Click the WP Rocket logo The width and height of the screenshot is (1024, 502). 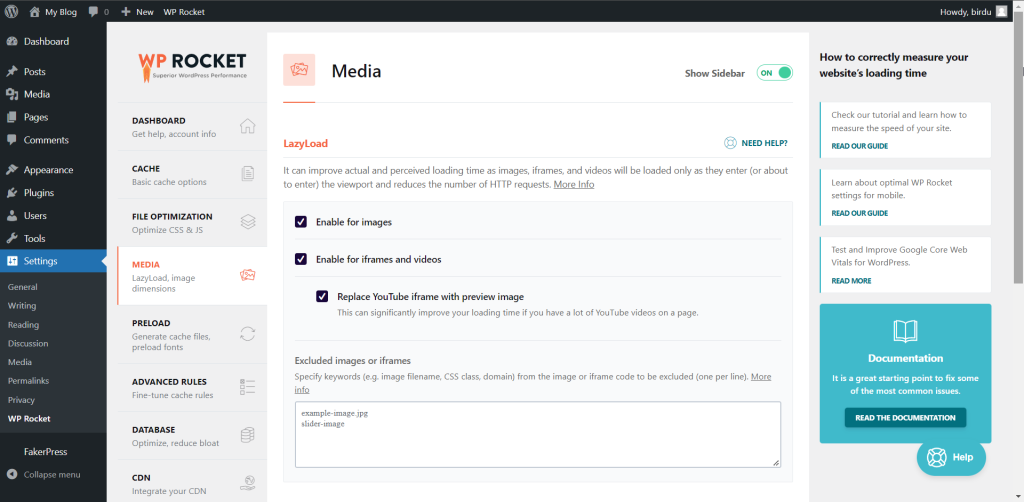[x=192, y=66]
